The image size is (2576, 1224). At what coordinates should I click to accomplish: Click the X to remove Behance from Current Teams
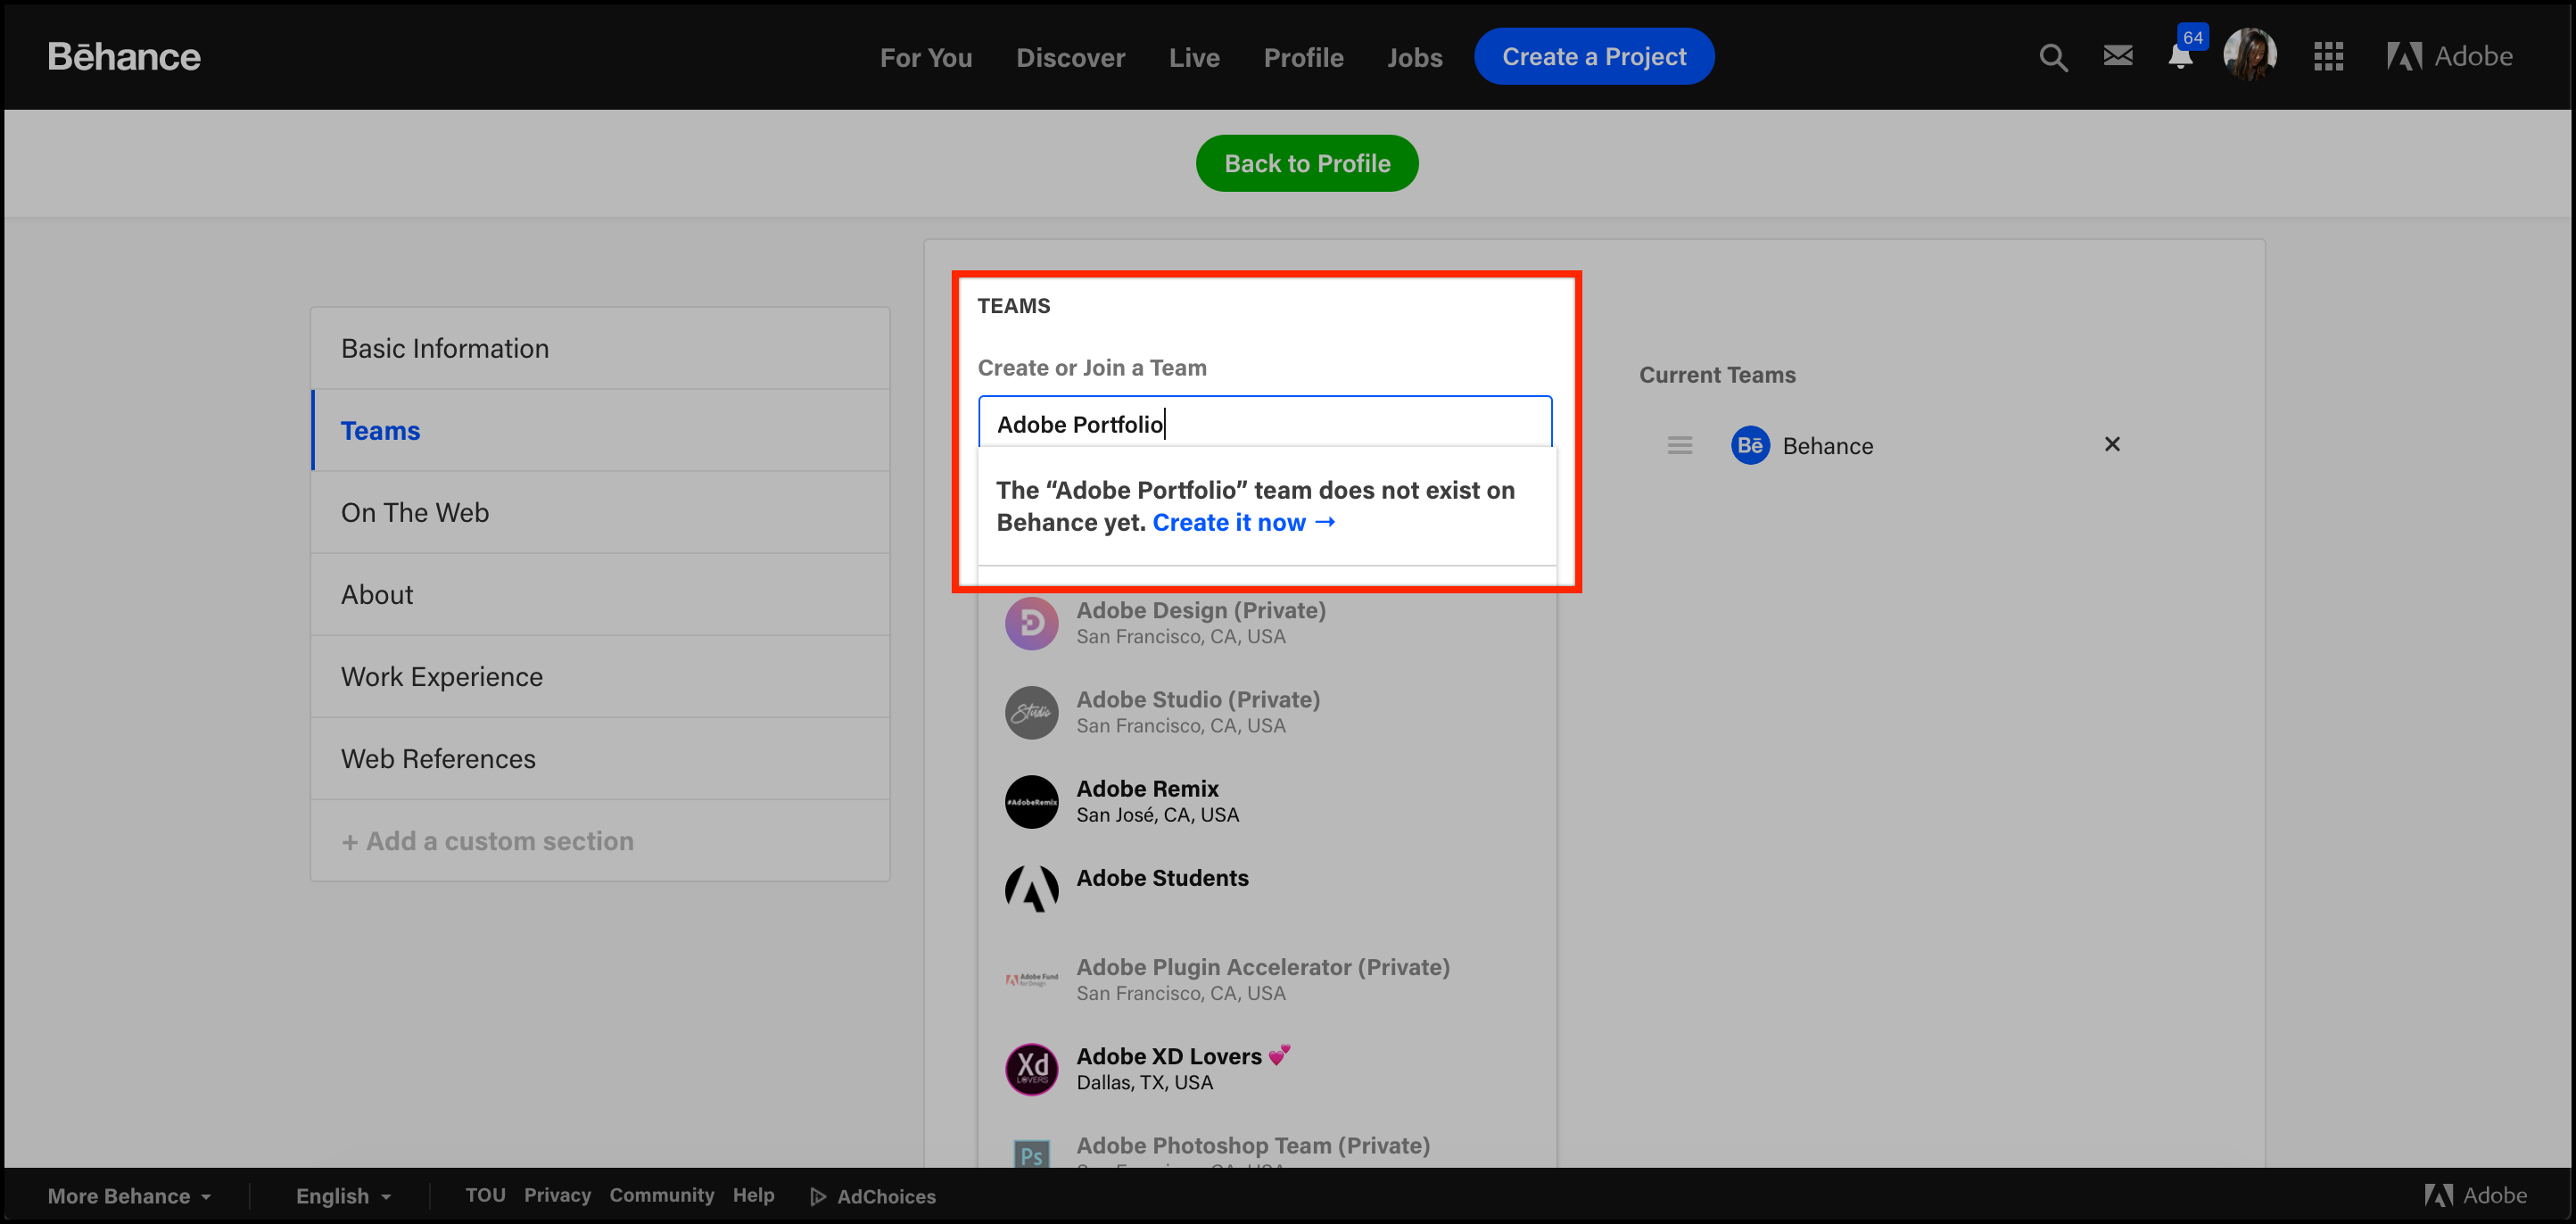tap(2111, 443)
